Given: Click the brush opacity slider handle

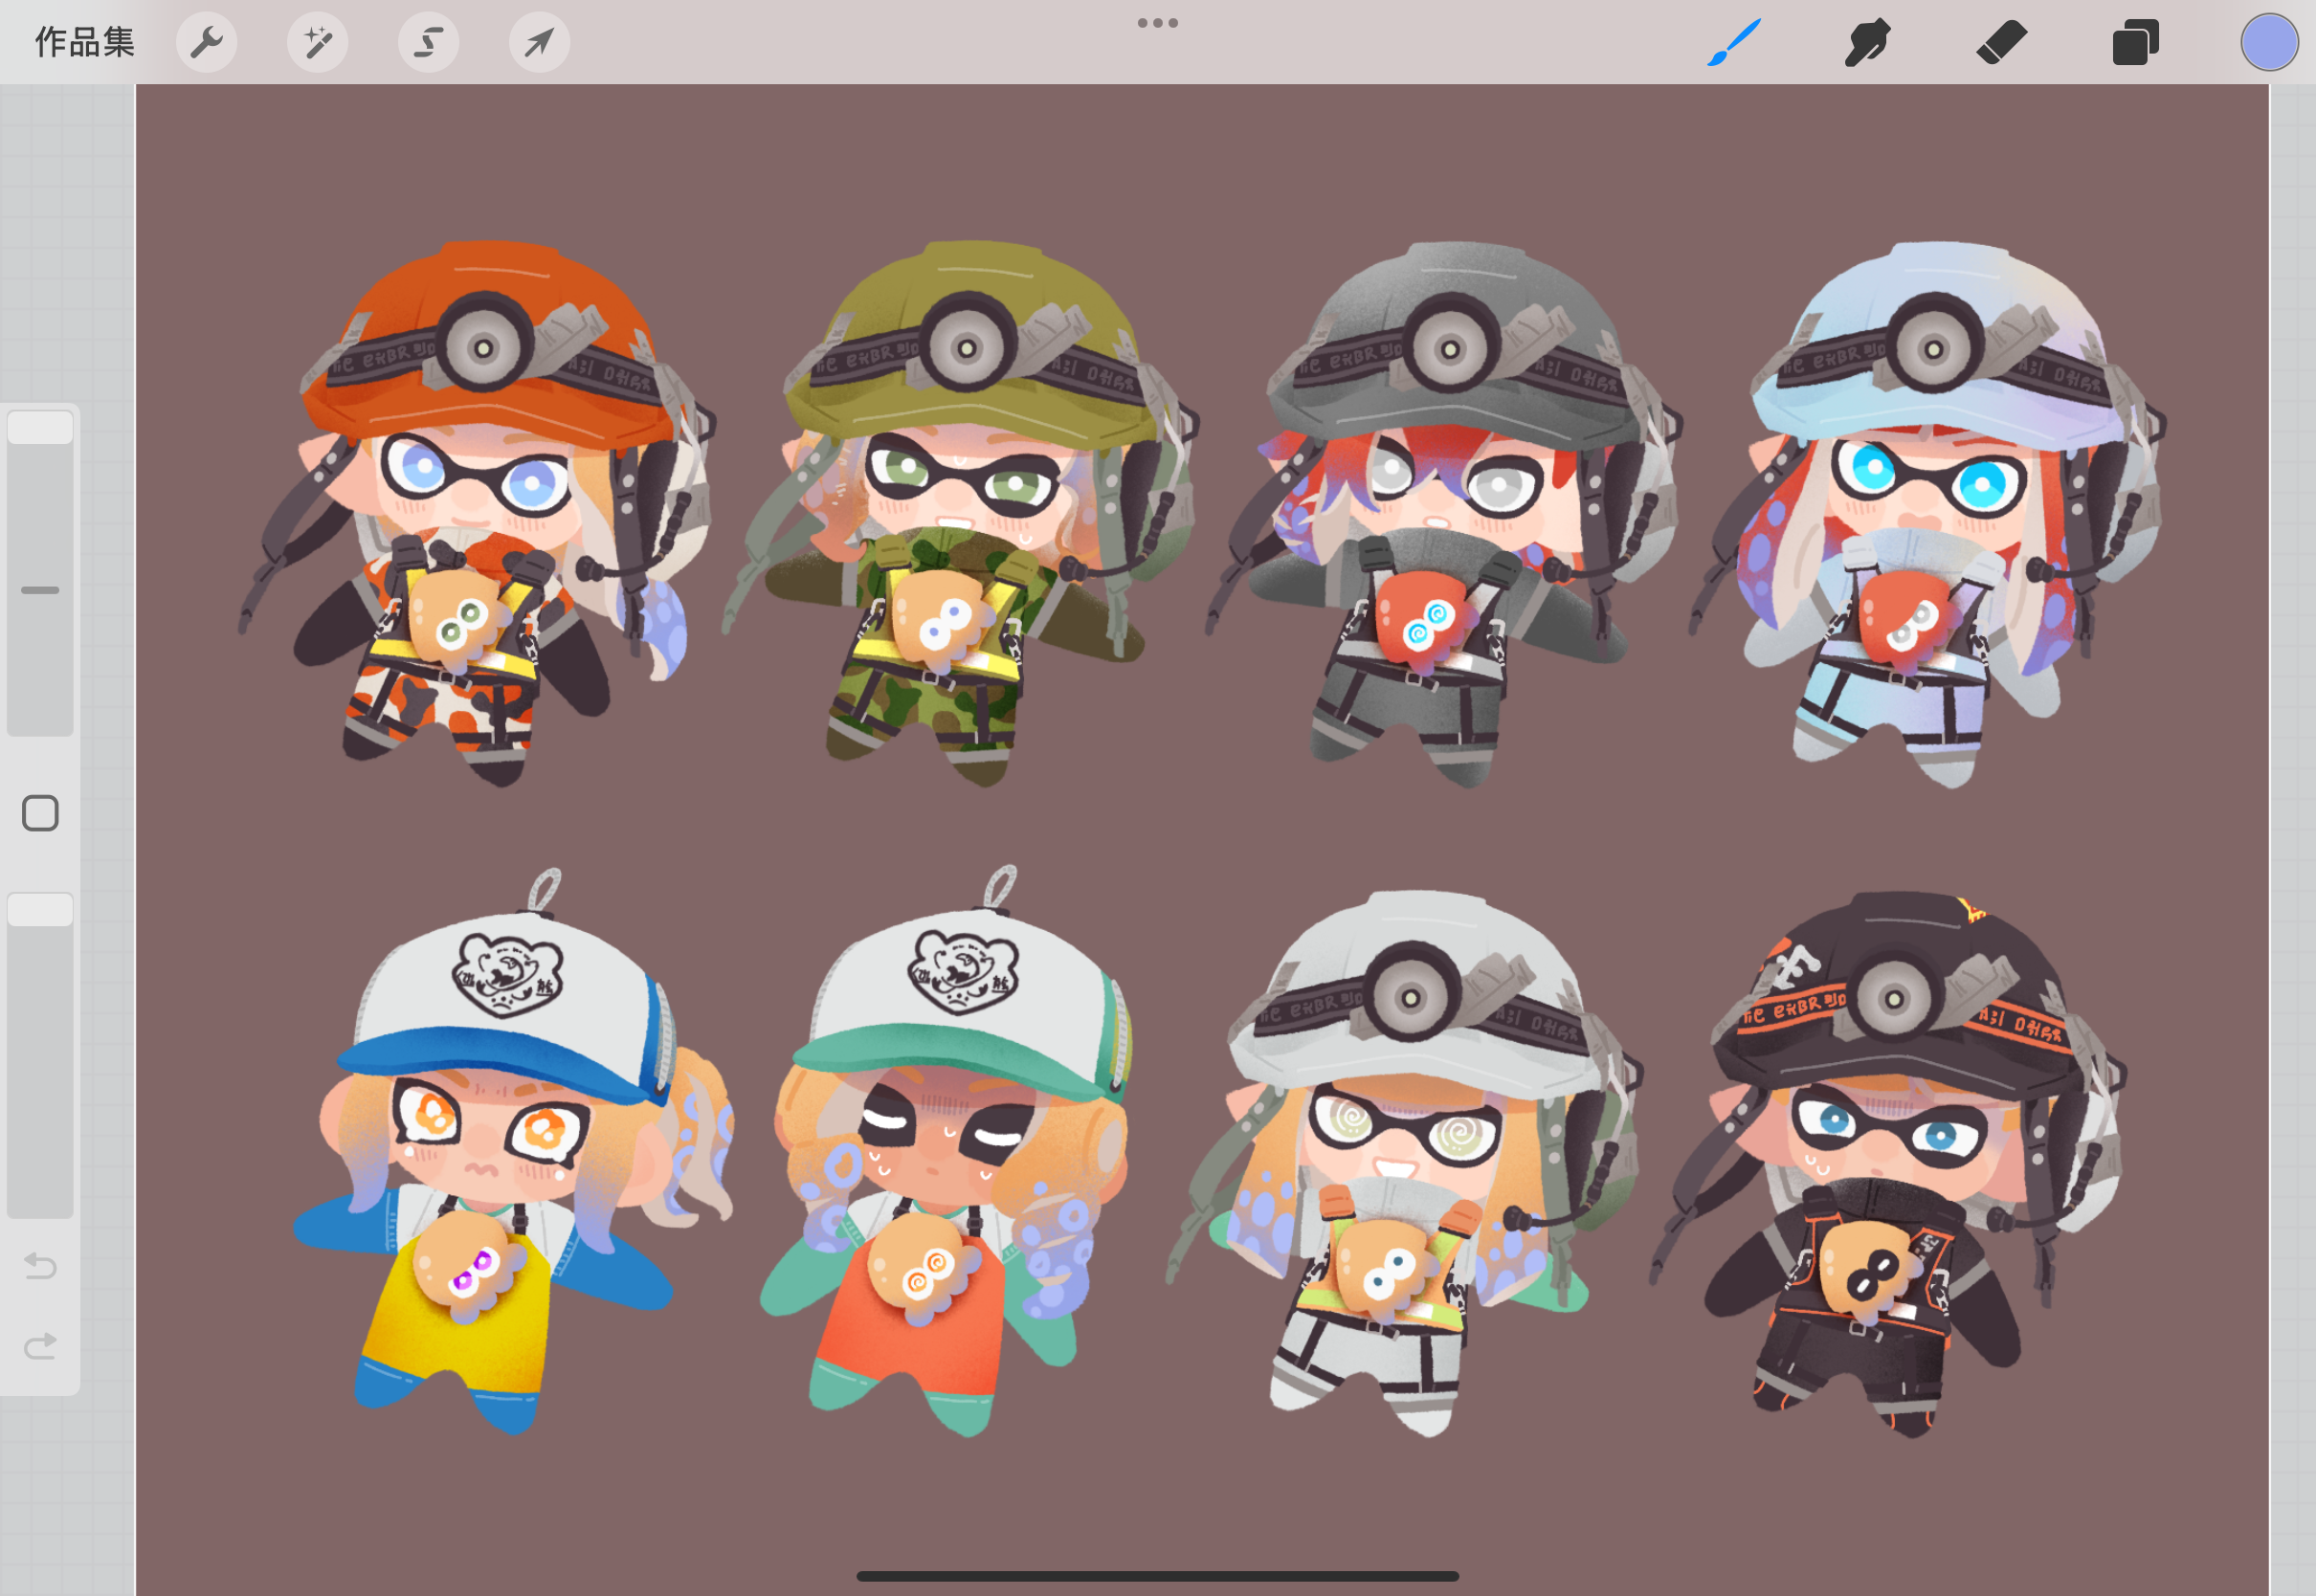Looking at the screenshot, I should pyautogui.click(x=40, y=910).
